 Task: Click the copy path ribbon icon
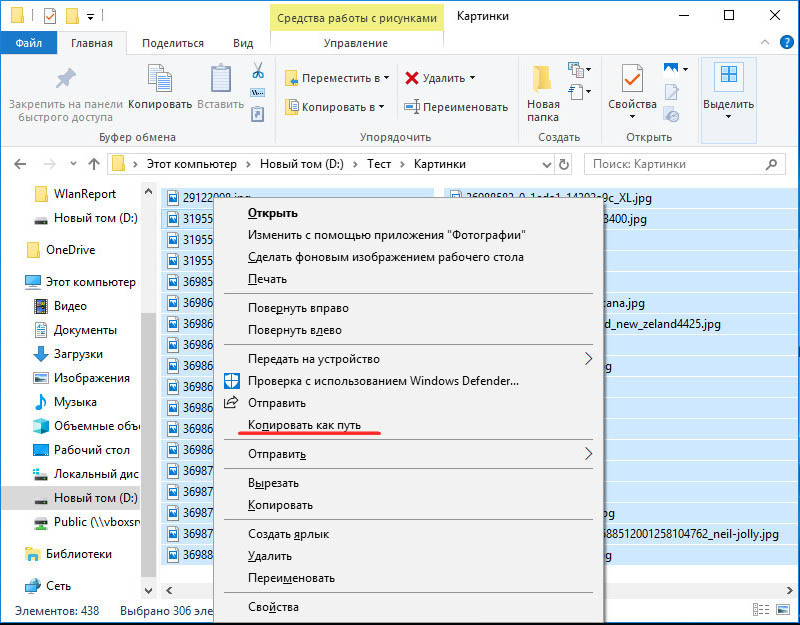click(x=258, y=93)
